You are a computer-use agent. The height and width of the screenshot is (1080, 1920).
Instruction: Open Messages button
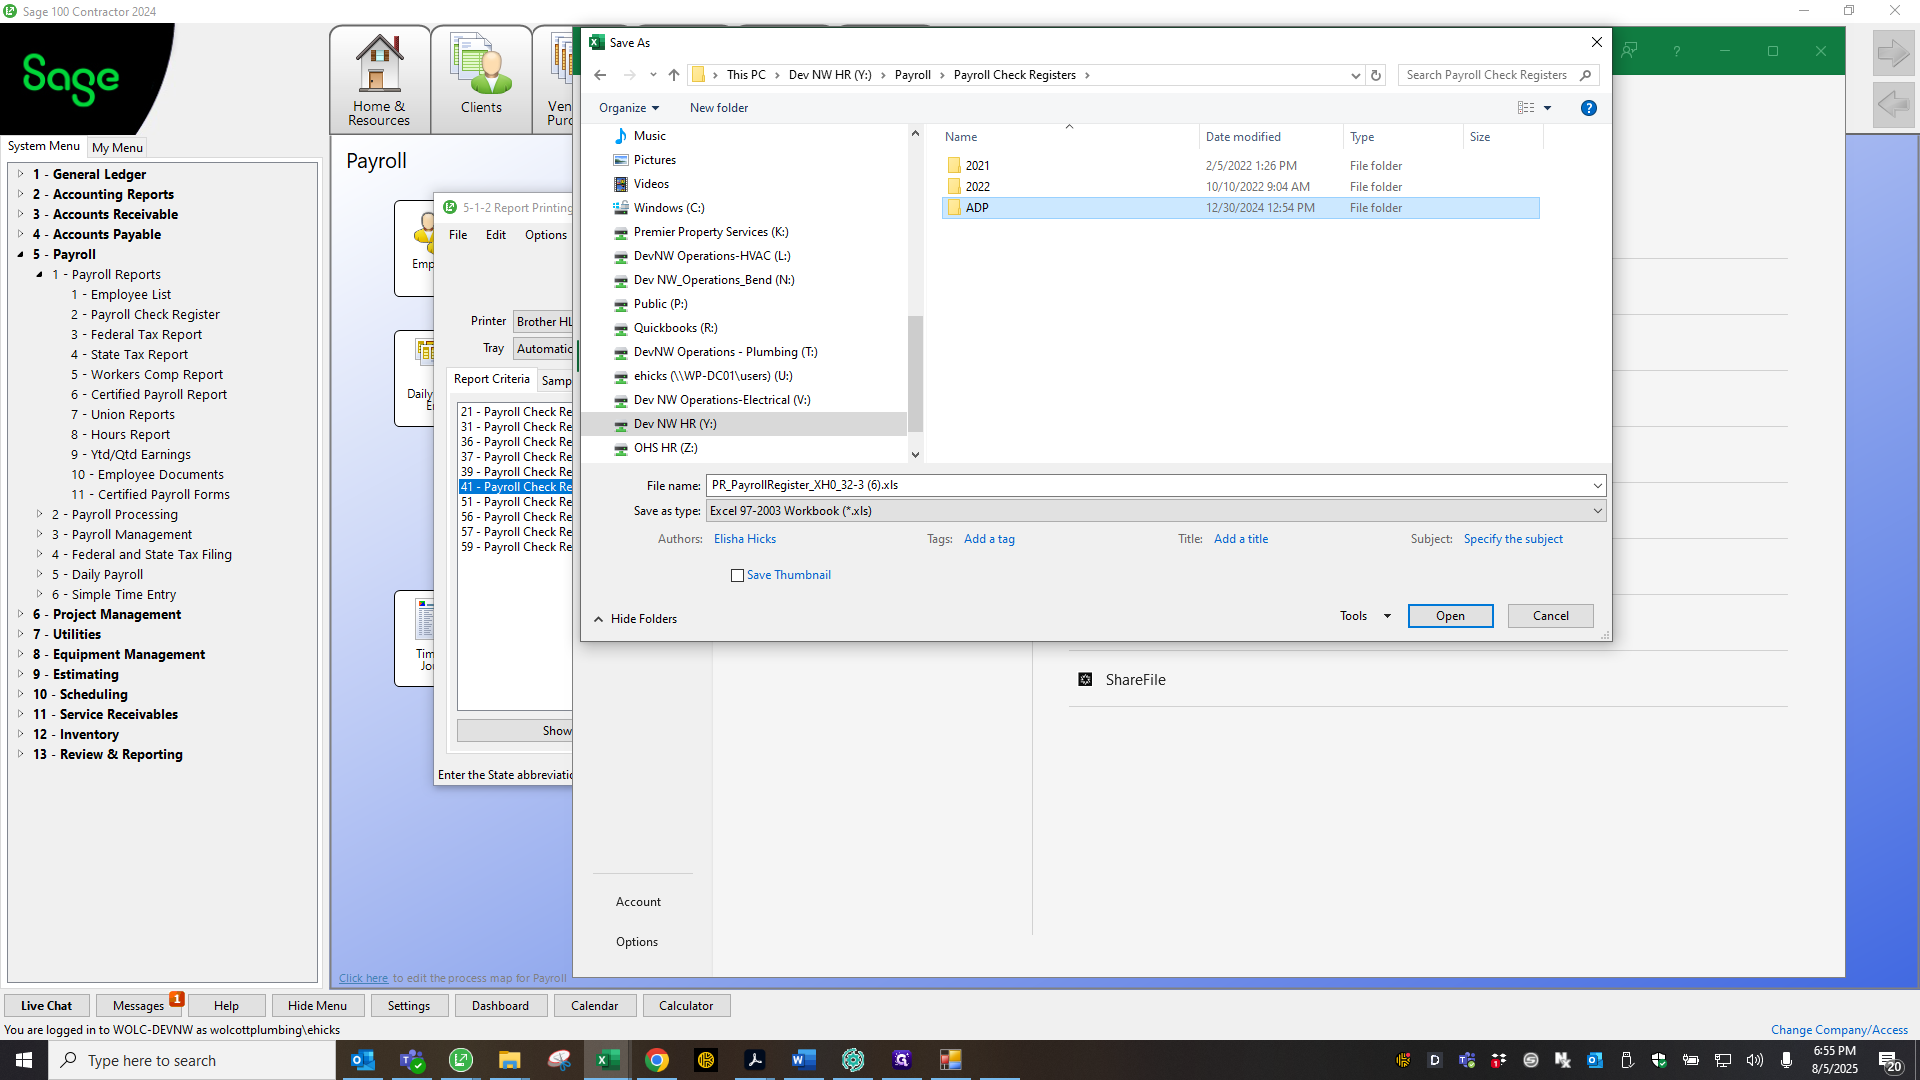tap(138, 1006)
